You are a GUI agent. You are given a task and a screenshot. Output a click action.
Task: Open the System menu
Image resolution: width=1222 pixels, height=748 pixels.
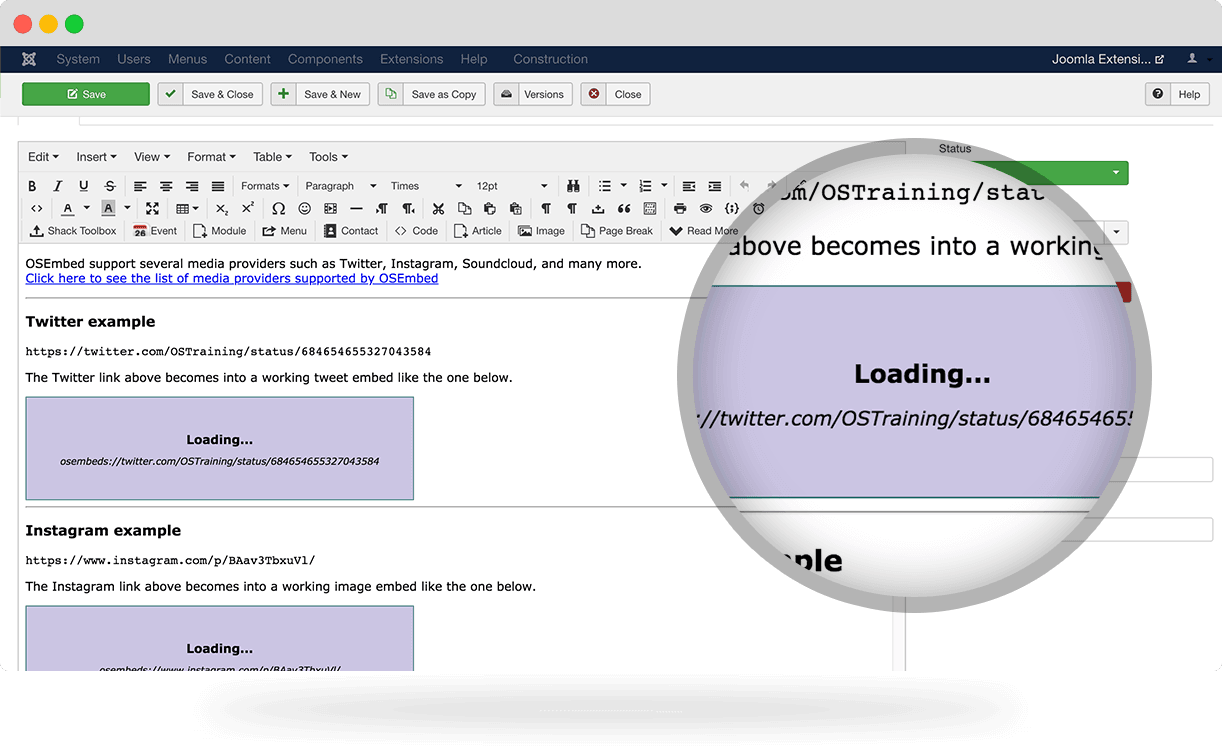(78, 59)
